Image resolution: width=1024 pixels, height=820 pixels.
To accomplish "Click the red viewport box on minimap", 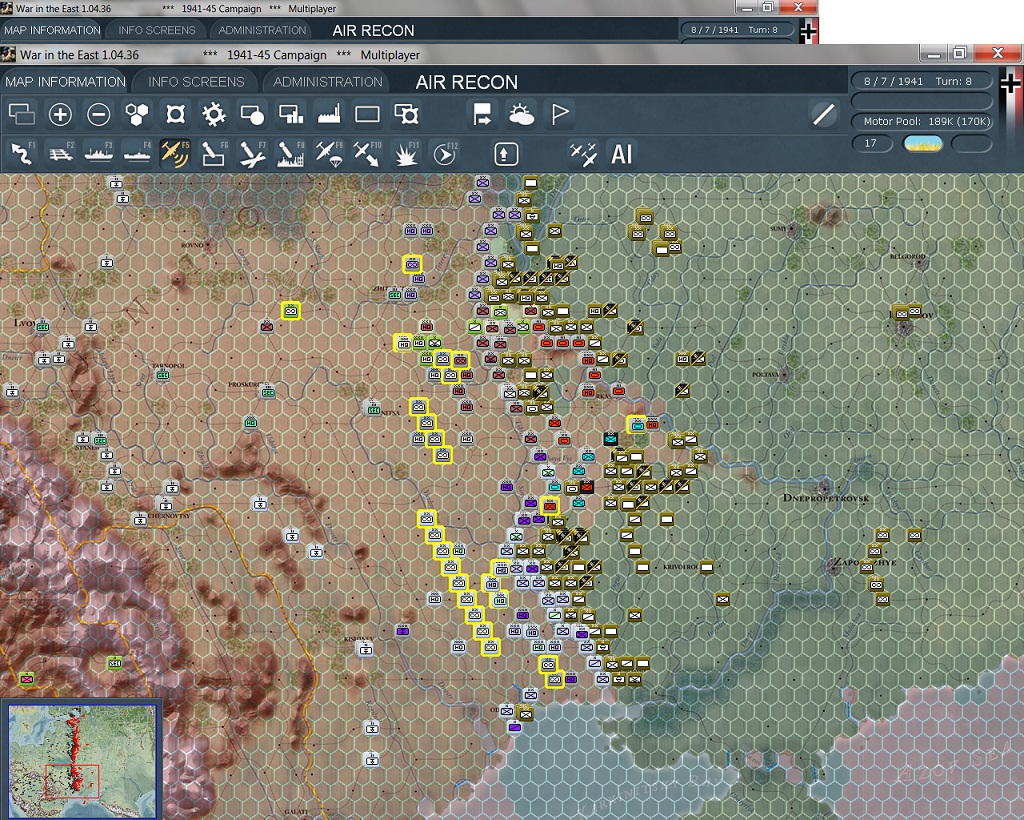I will click(71, 781).
